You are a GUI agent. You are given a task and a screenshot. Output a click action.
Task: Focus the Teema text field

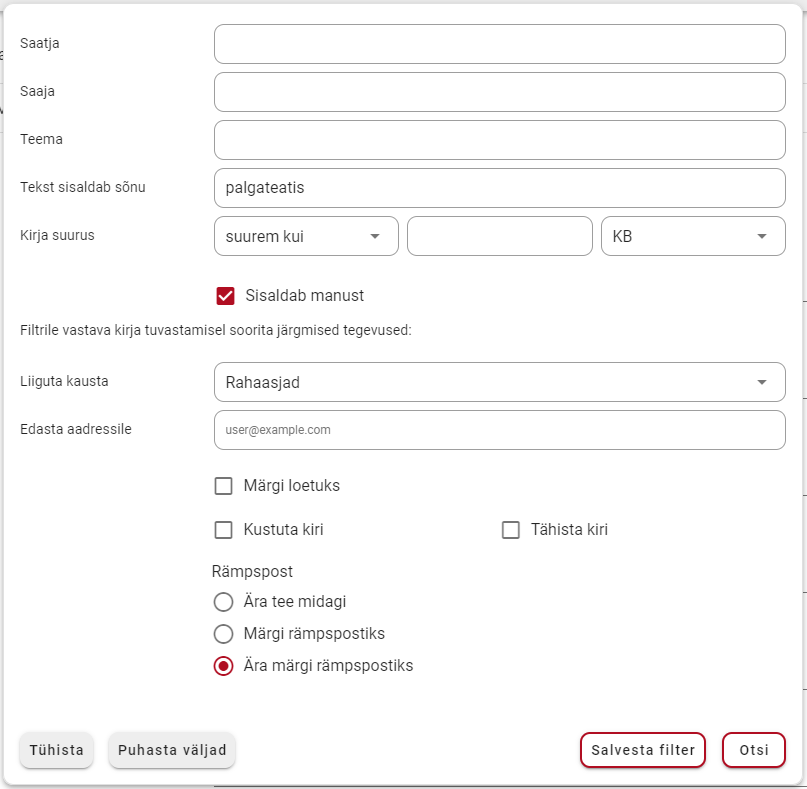(499, 139)
